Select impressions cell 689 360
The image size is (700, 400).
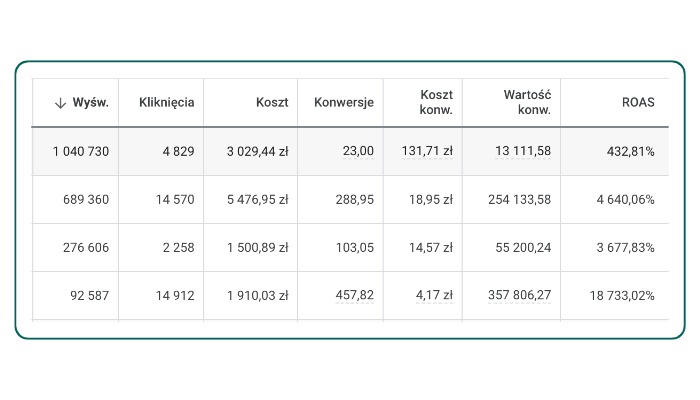point(85,199)
